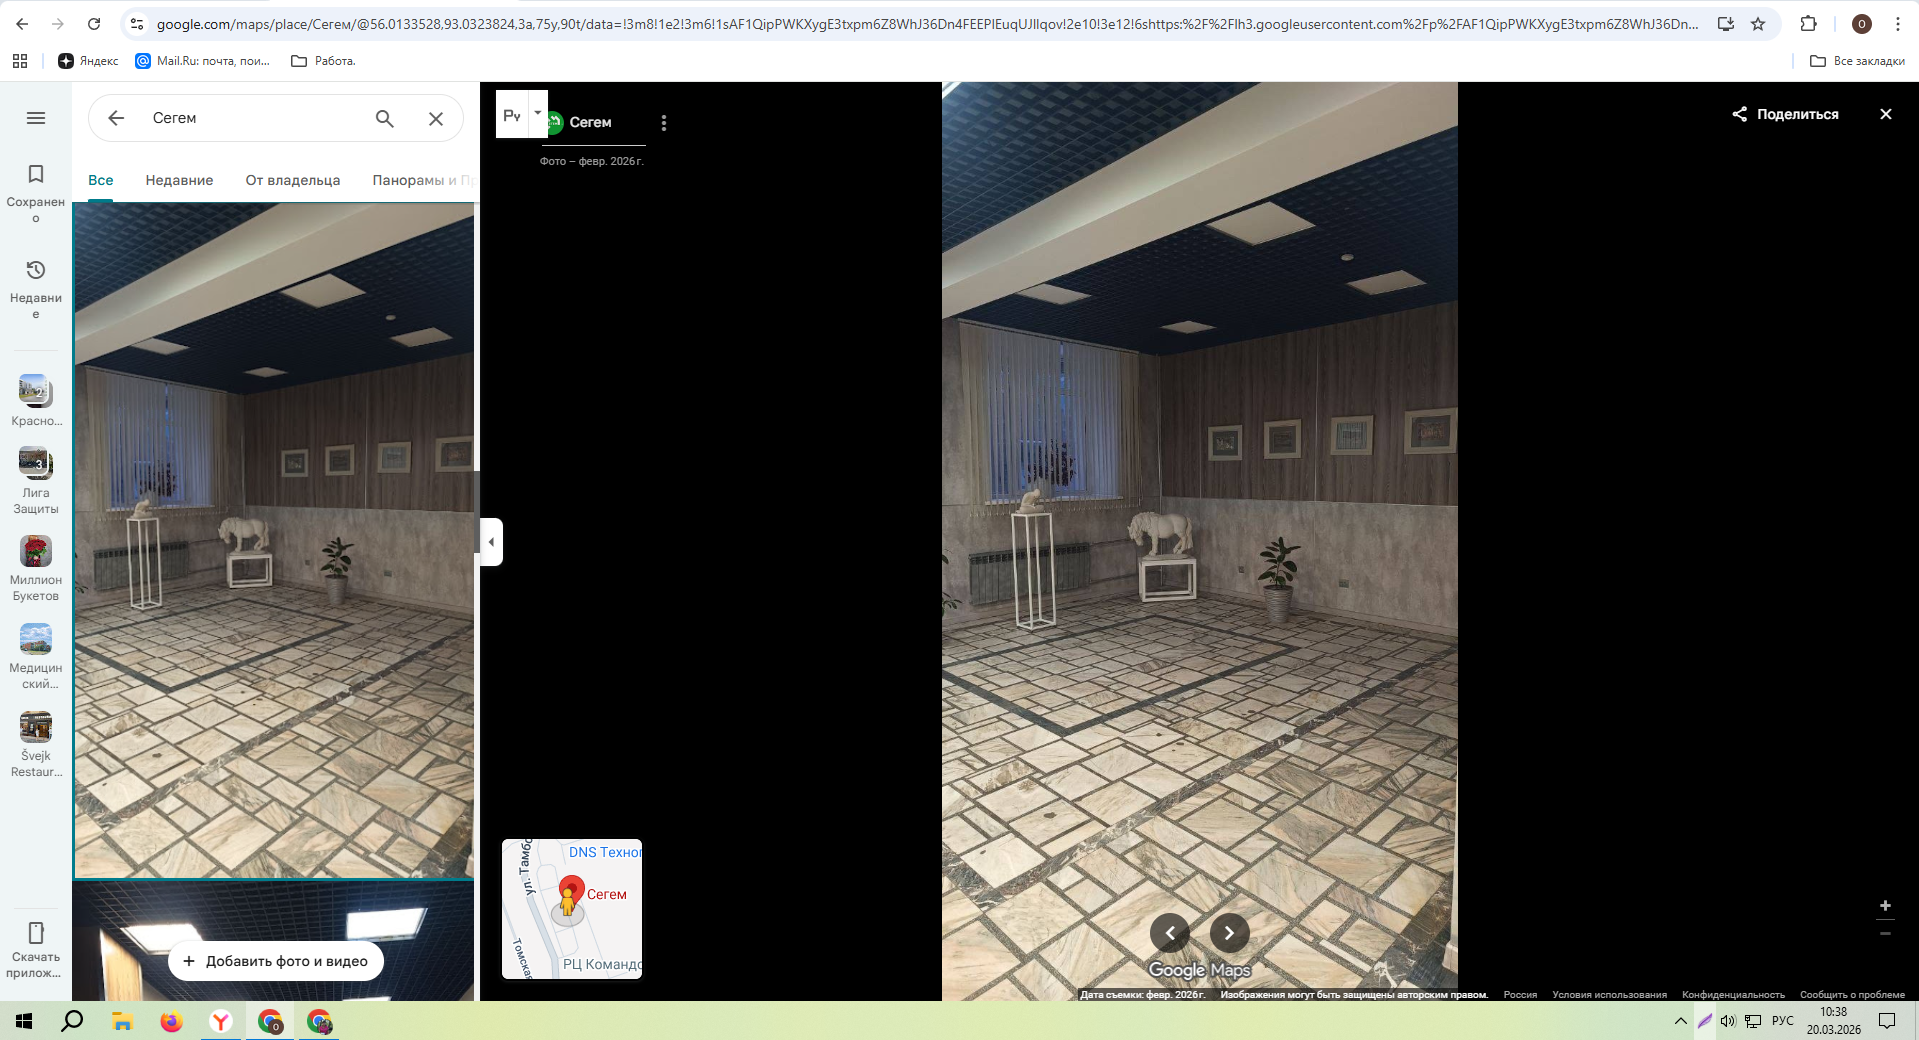
Task: Open the Google Maps hamburger menu
Action: point(36,118)
